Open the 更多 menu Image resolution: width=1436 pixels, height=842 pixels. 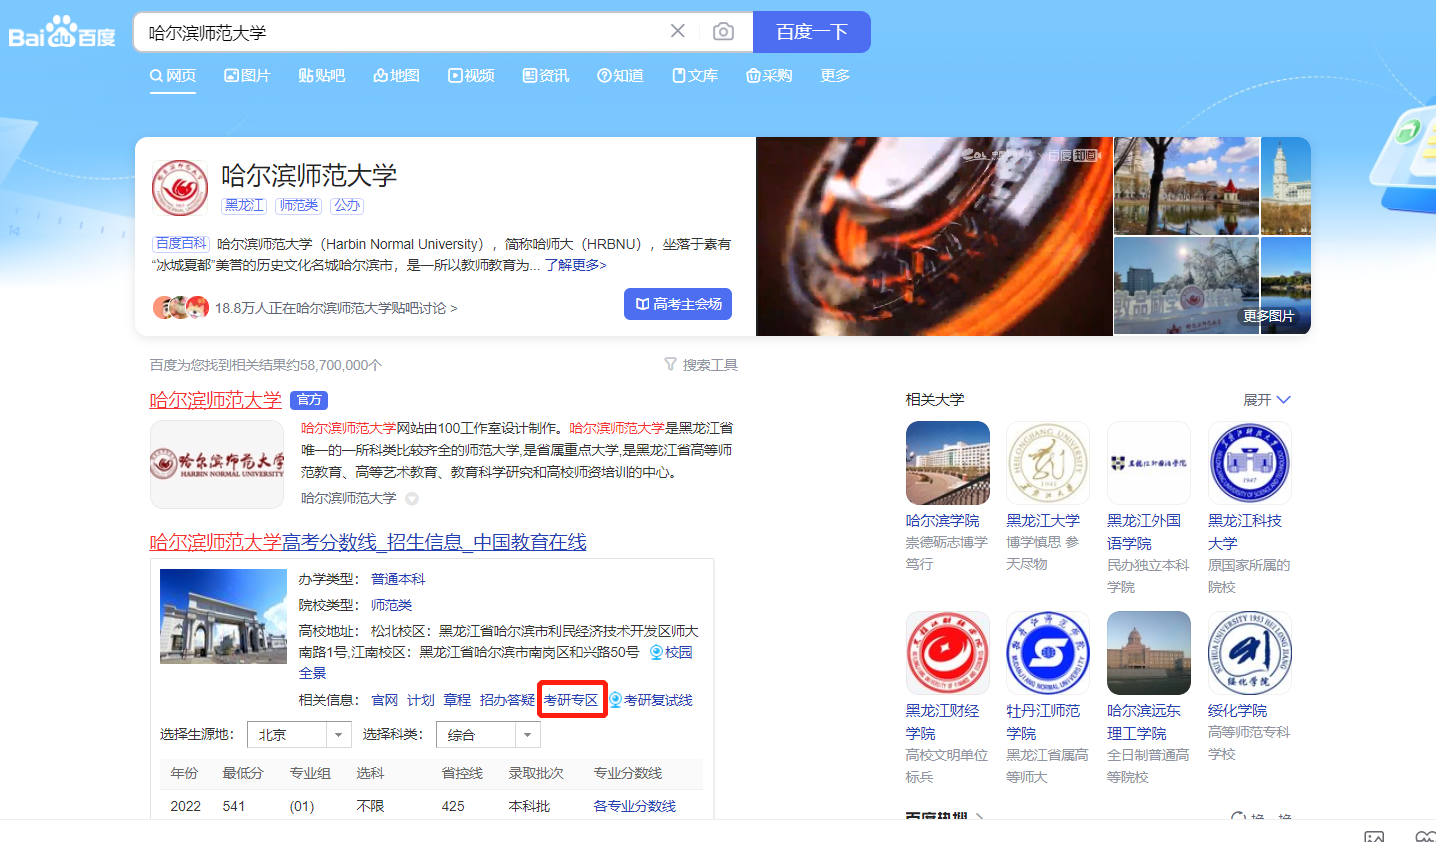pyautogui.click(x=835, y=75)
